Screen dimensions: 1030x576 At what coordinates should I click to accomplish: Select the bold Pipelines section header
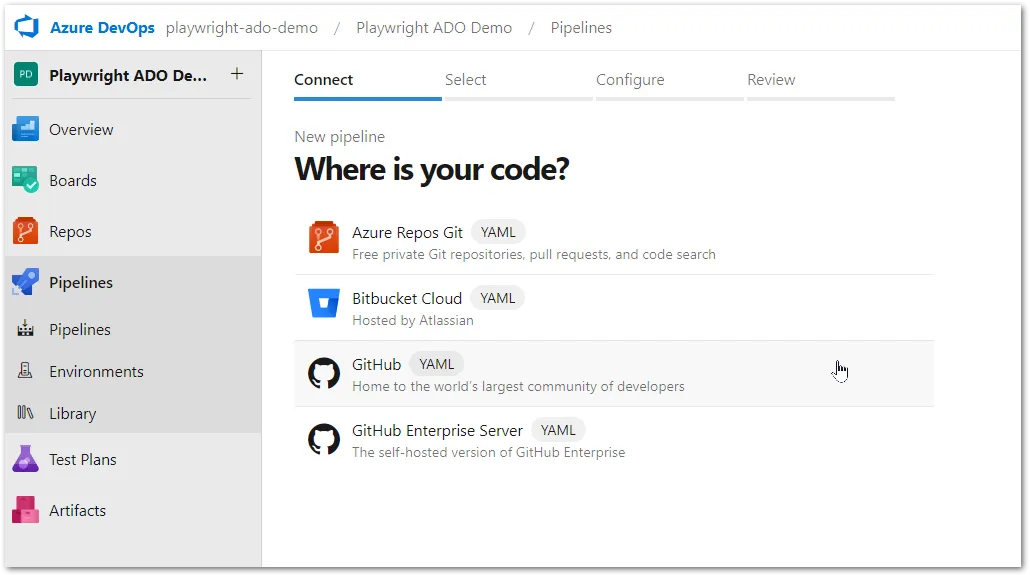[x=81, y=282]
